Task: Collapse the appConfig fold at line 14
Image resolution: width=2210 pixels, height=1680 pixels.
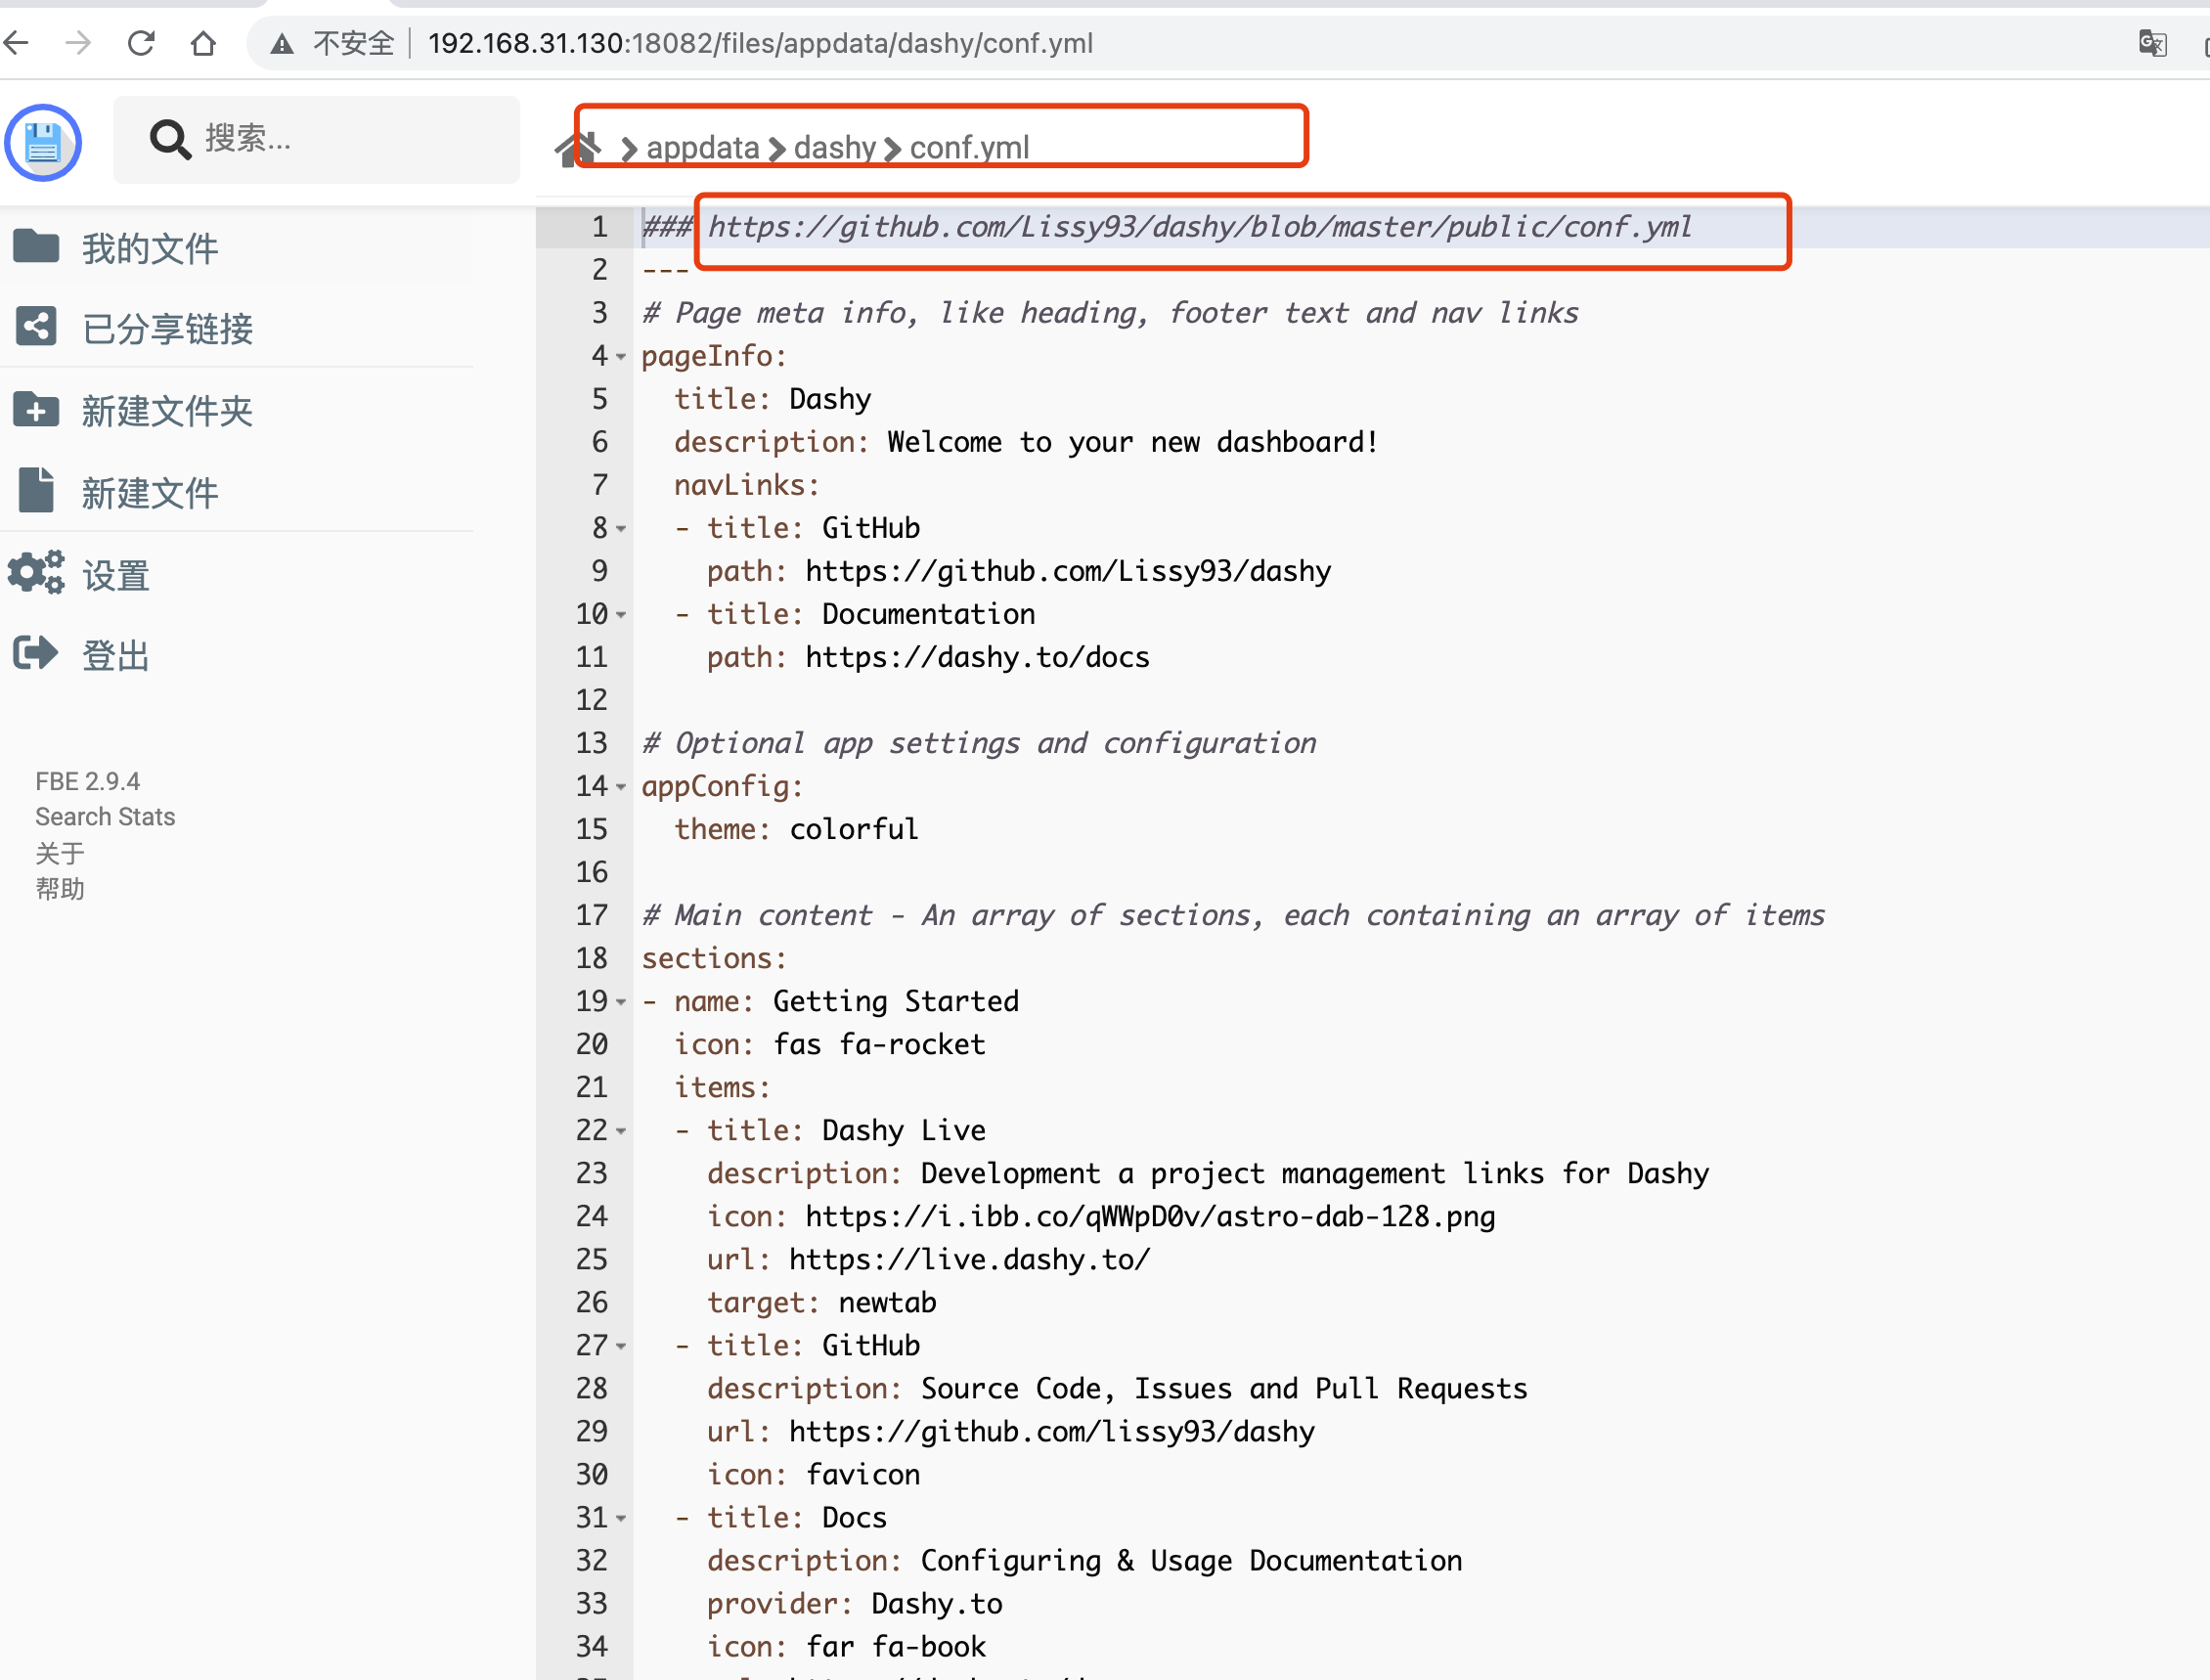Action: (x=621, y=787)
